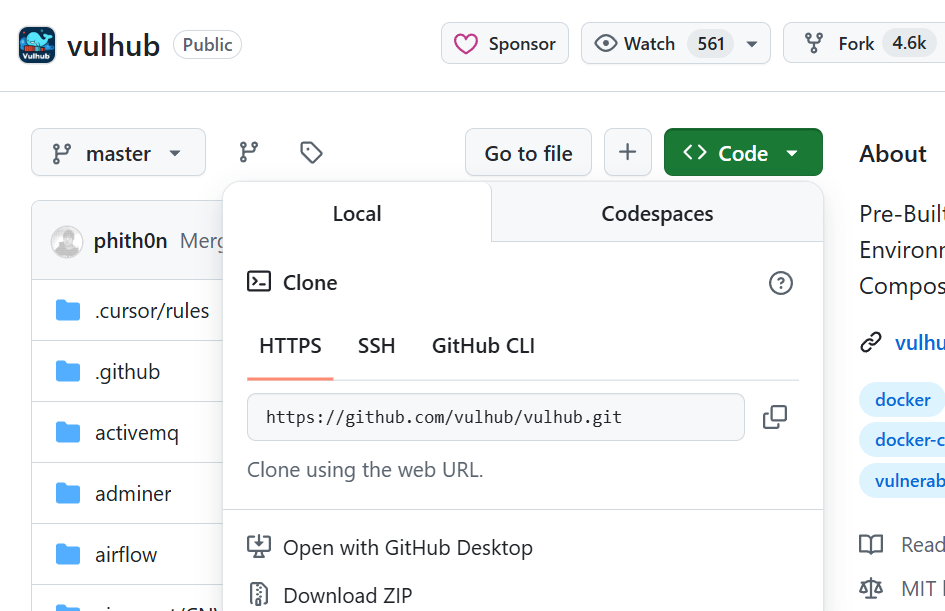945x611 pixels.
Task: Click Open with GitHub Desktop
Action: 408,547
